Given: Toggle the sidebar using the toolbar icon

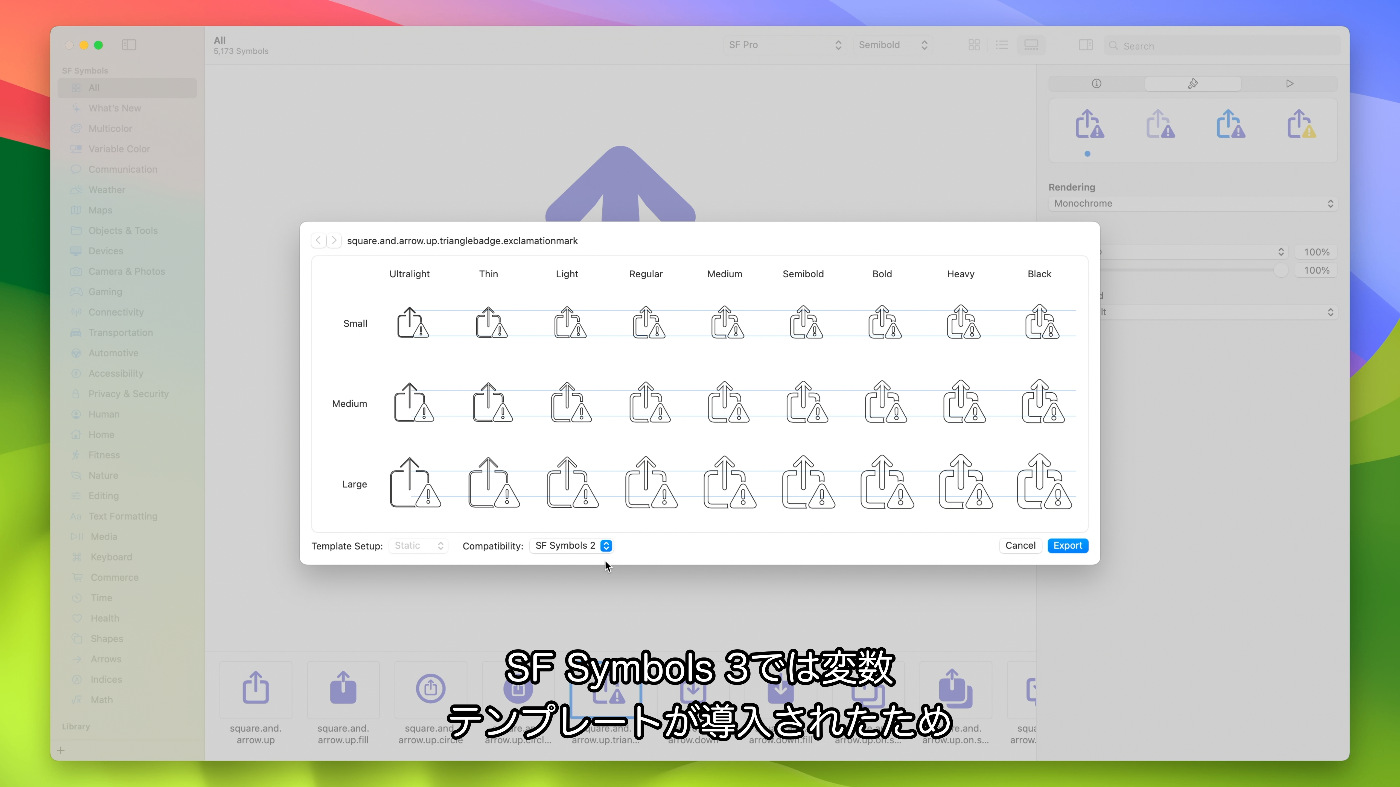Looking at the screenshot, I should pyautogui.click(x=129, y=45).
